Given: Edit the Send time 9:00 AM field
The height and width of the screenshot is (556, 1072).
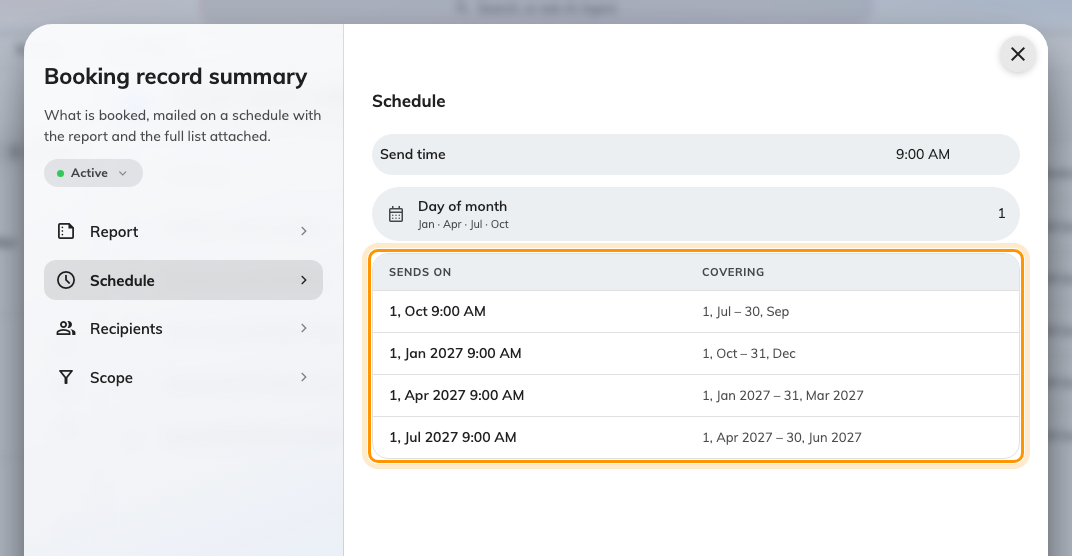Looking at the screenshot, I should (695, 154).
